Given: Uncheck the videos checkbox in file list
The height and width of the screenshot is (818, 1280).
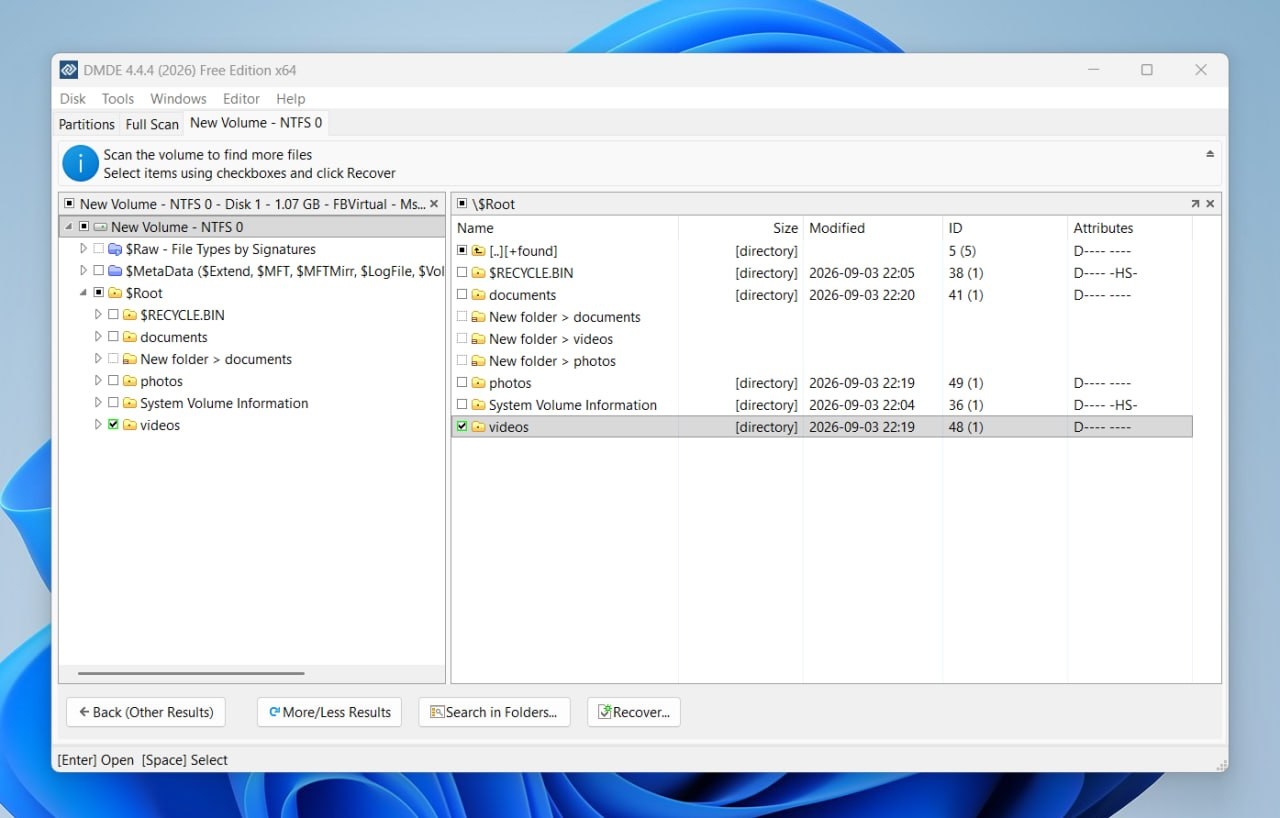Looking at the screenshot, I should (462, 427).
